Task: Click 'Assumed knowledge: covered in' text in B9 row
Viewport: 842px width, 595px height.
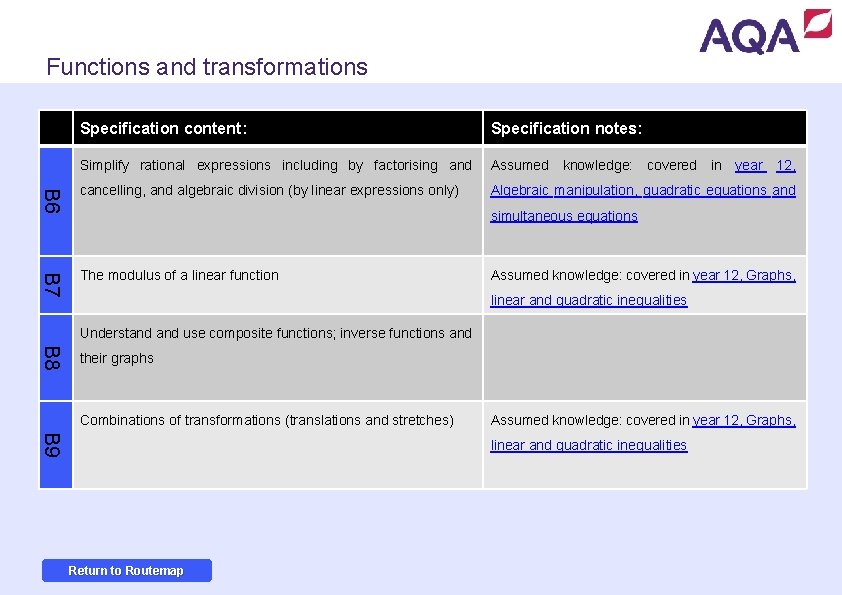Action: pos(590,420)
